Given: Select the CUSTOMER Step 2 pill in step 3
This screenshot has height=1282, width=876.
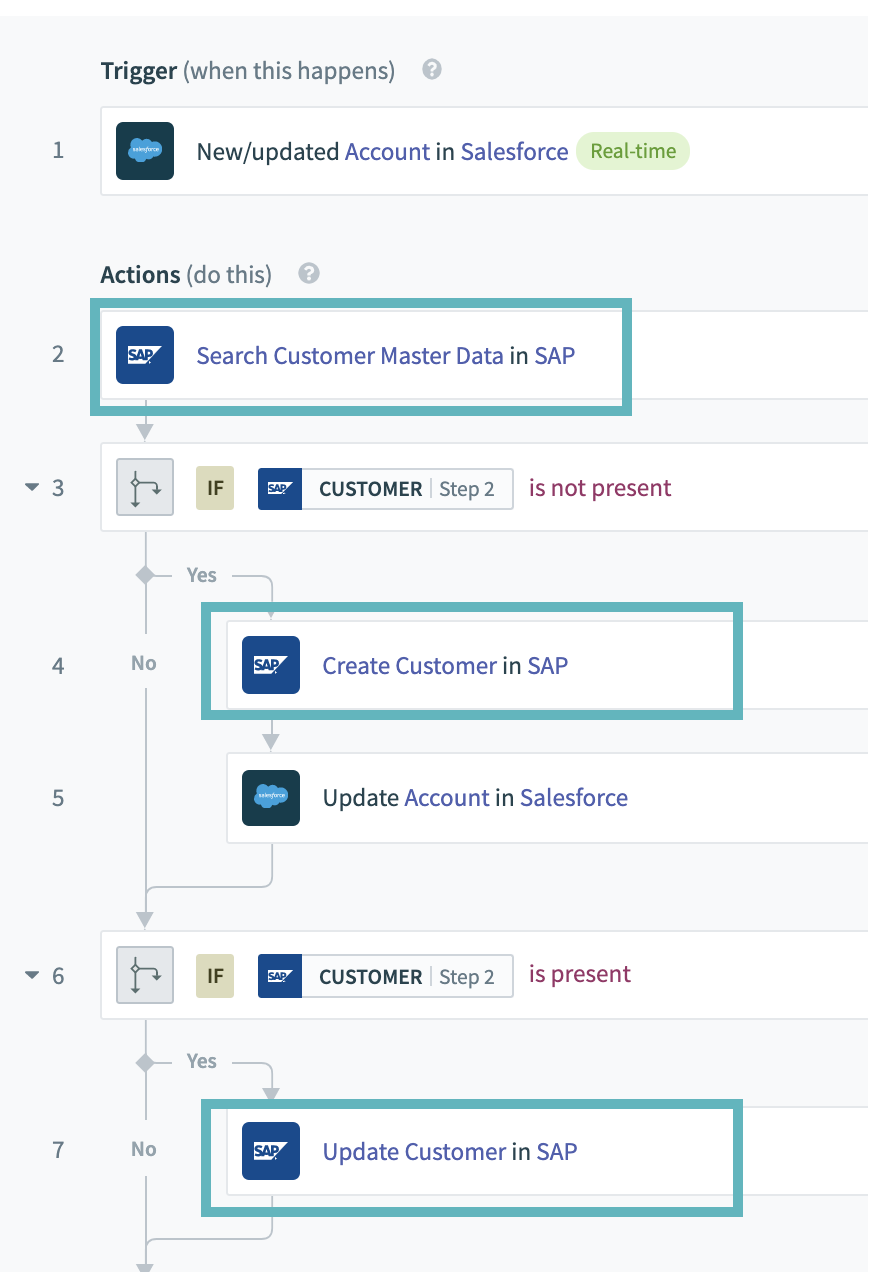Looking at the screenshot, I should [x=386, y=489].
